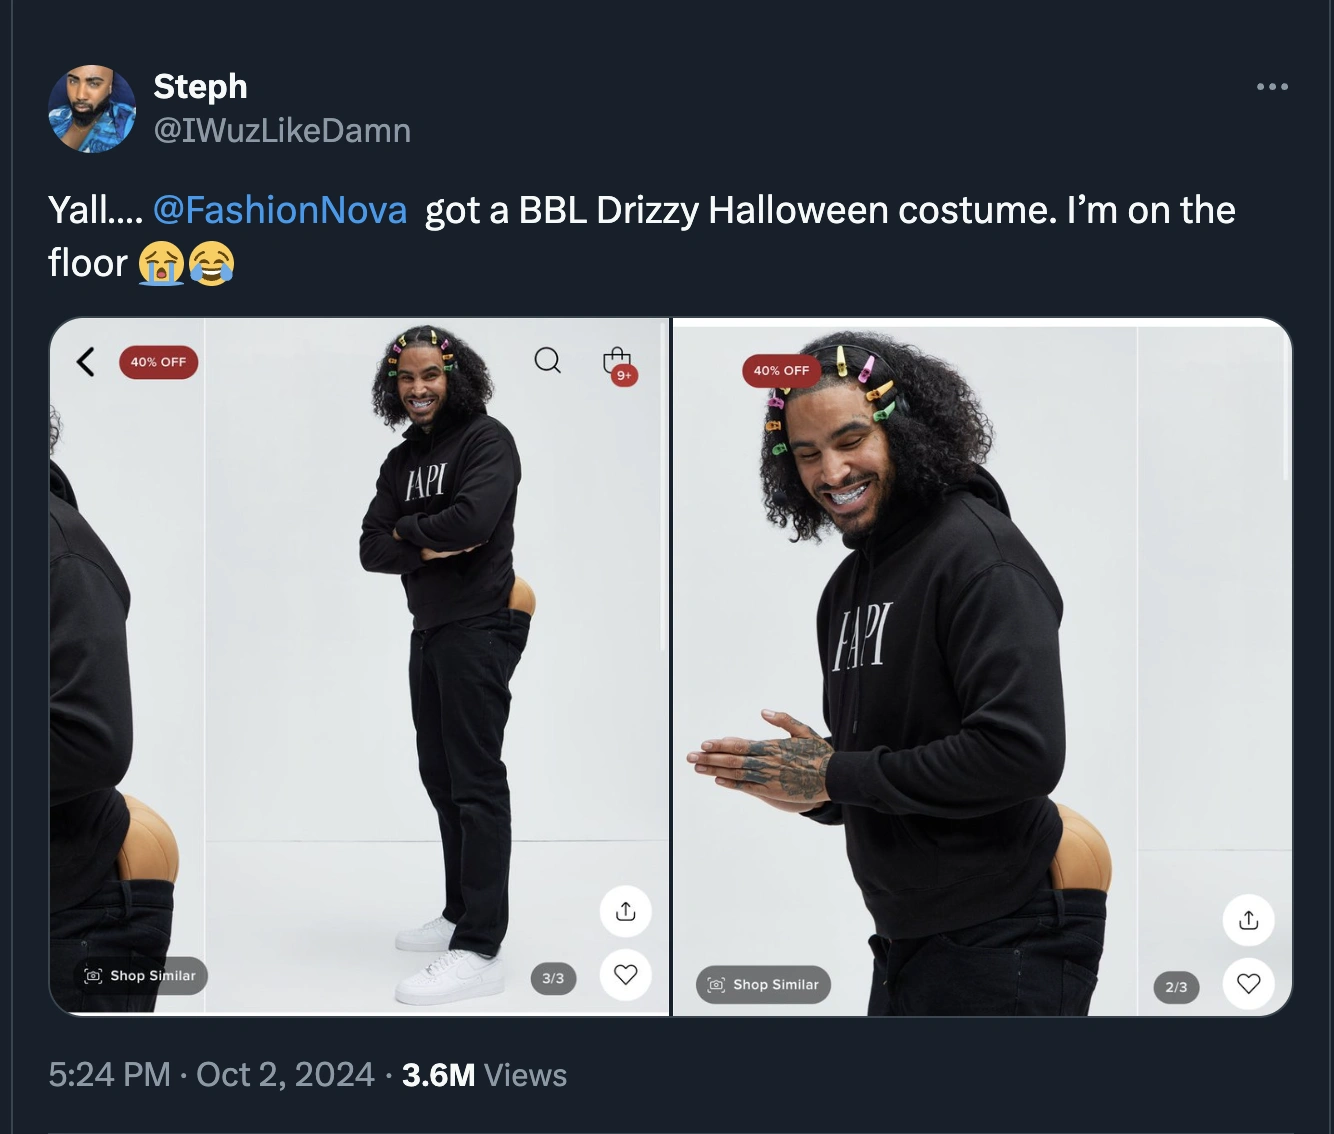Open the shopping bag with 9+ badge

click(618, 362)
